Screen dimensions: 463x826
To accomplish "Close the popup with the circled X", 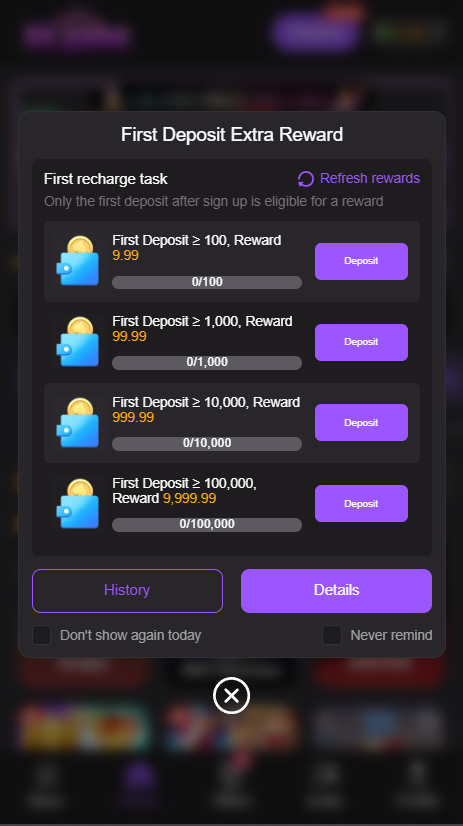I will (231, 696).
